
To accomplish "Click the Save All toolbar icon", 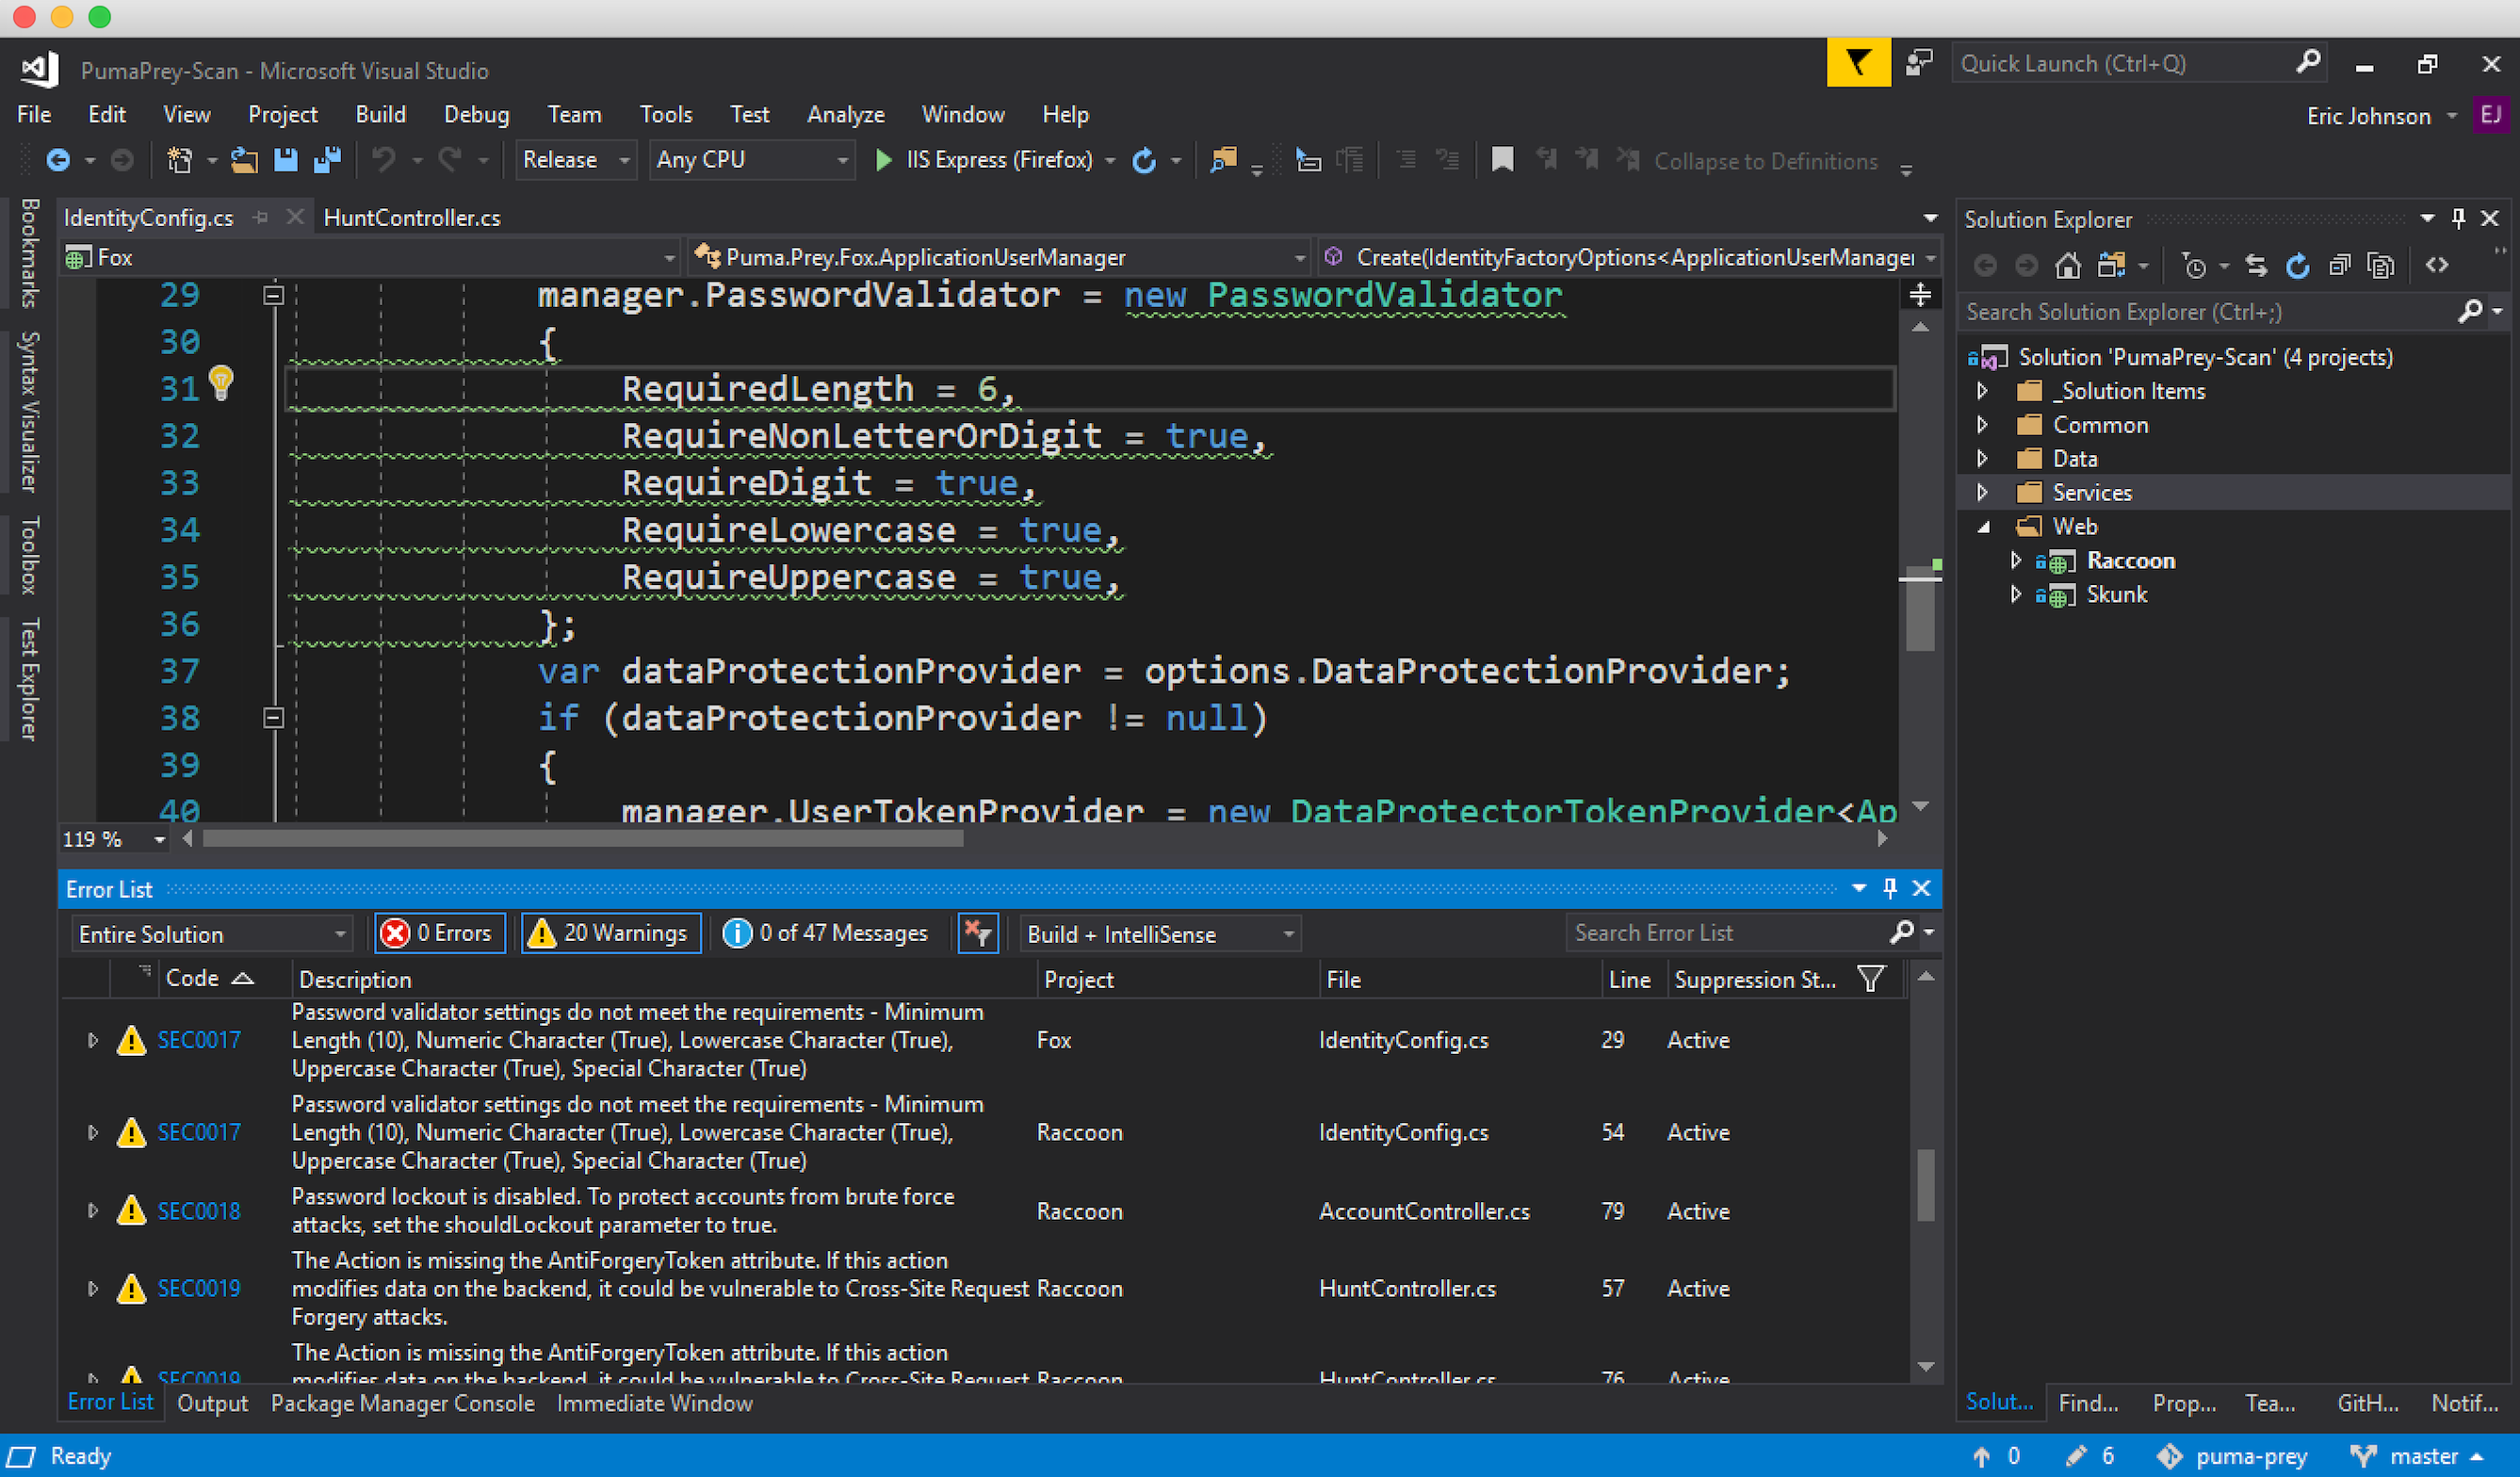I will coord(327,160).
